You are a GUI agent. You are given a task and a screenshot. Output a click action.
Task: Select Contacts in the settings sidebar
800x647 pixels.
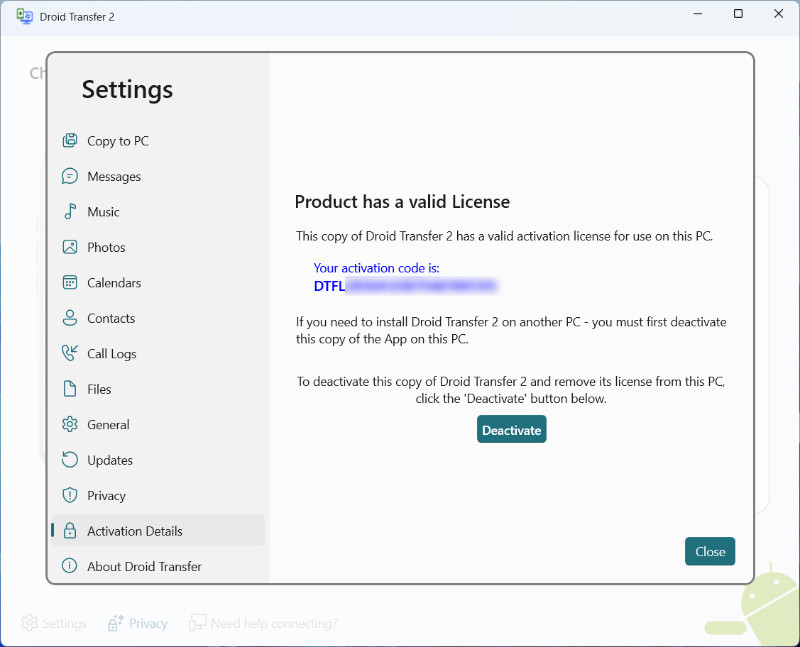[x=158, y=318]
